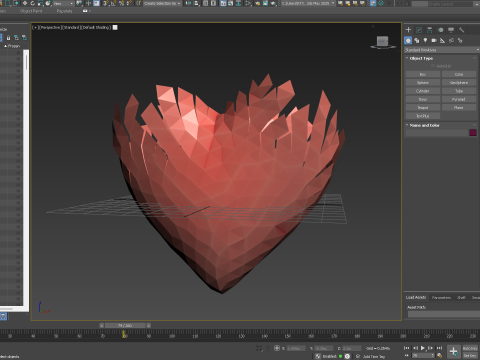
Task: Click the time slider frame handle
Action: (125, 325)
